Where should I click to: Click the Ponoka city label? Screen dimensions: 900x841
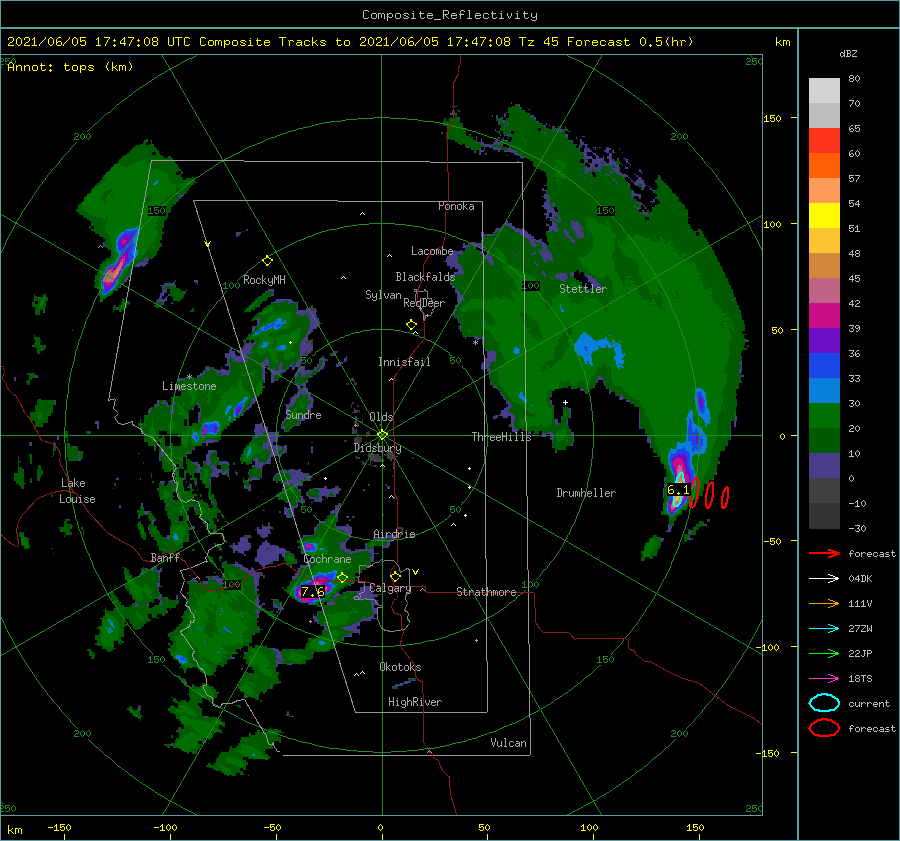point(456,206)
